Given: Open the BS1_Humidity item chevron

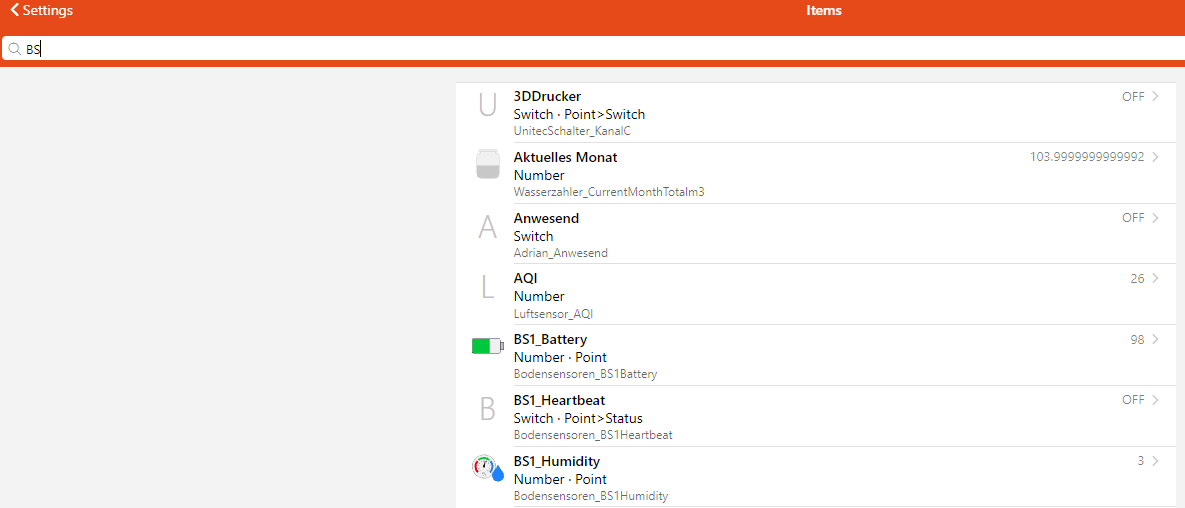Looking at the screenshot, I should coord(1155,460).
